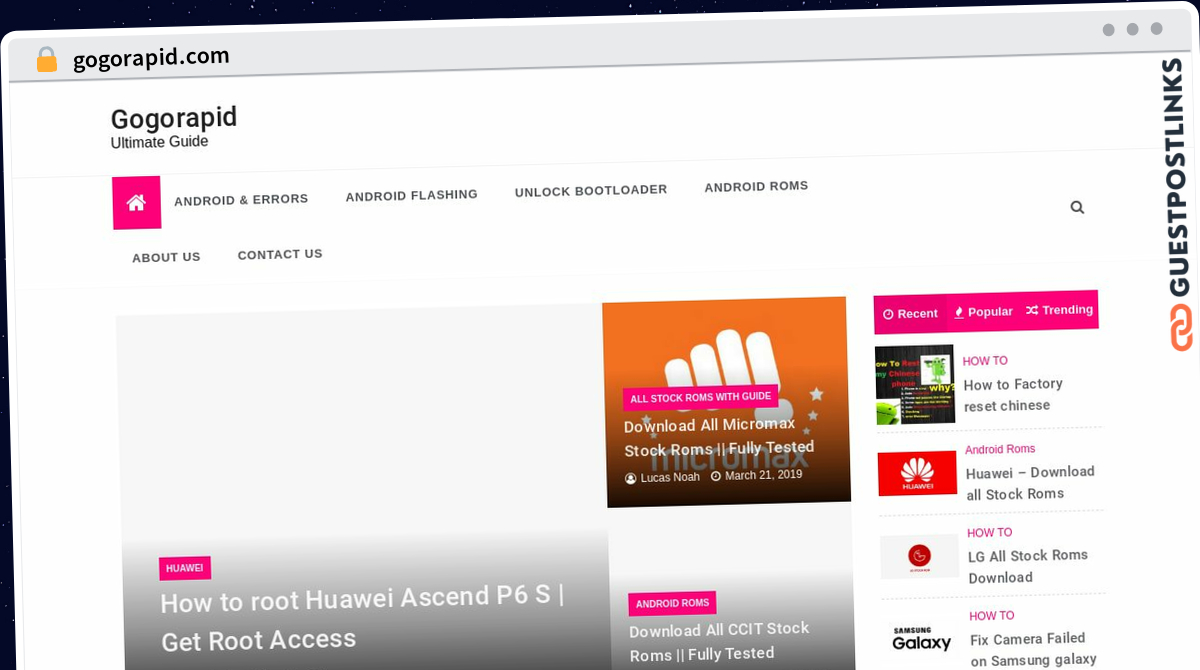The image size is (1200, 670).
Task: Open author Lucas Noah link
Action: pyautogui.click(x=670, y=477)
